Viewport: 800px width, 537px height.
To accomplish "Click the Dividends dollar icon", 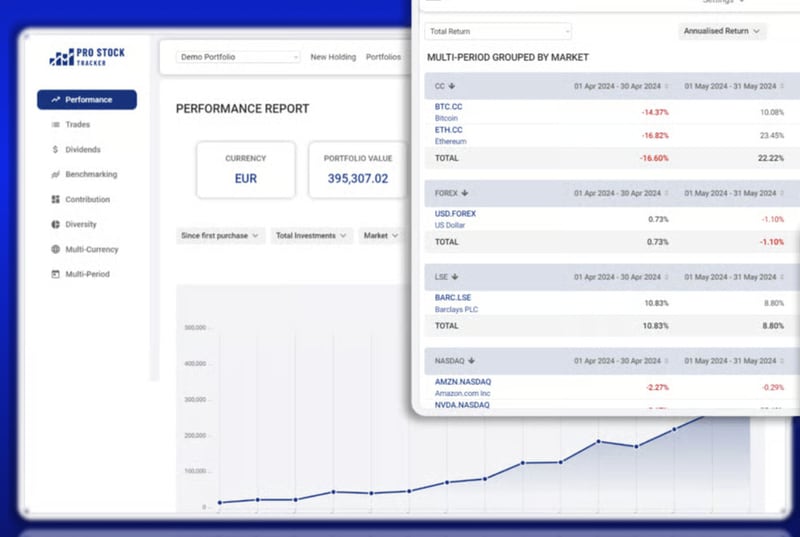I will (56, 150).
